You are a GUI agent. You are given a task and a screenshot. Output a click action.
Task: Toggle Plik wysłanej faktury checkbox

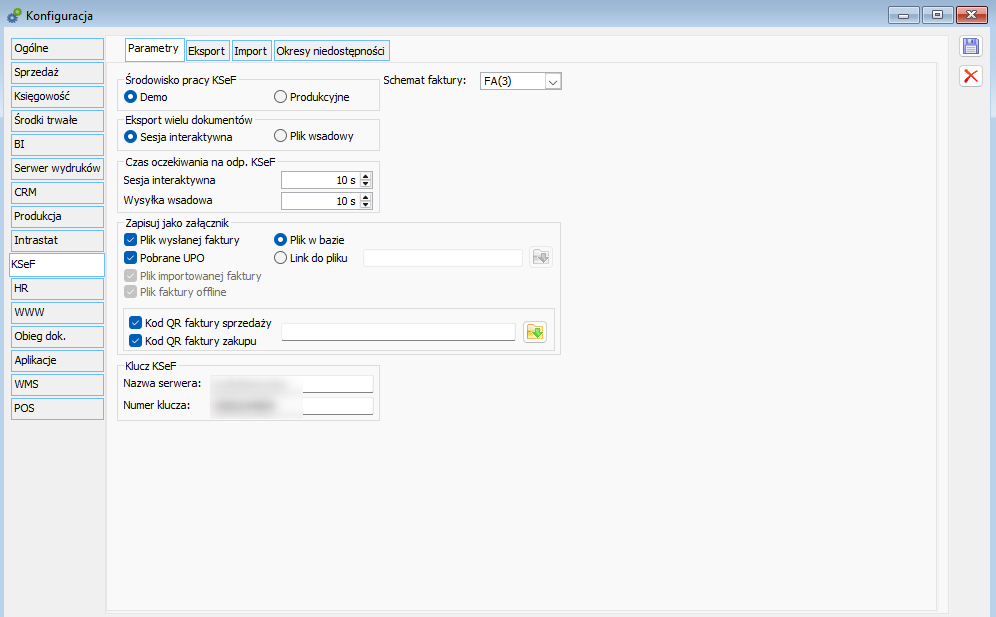pos(130,240)
